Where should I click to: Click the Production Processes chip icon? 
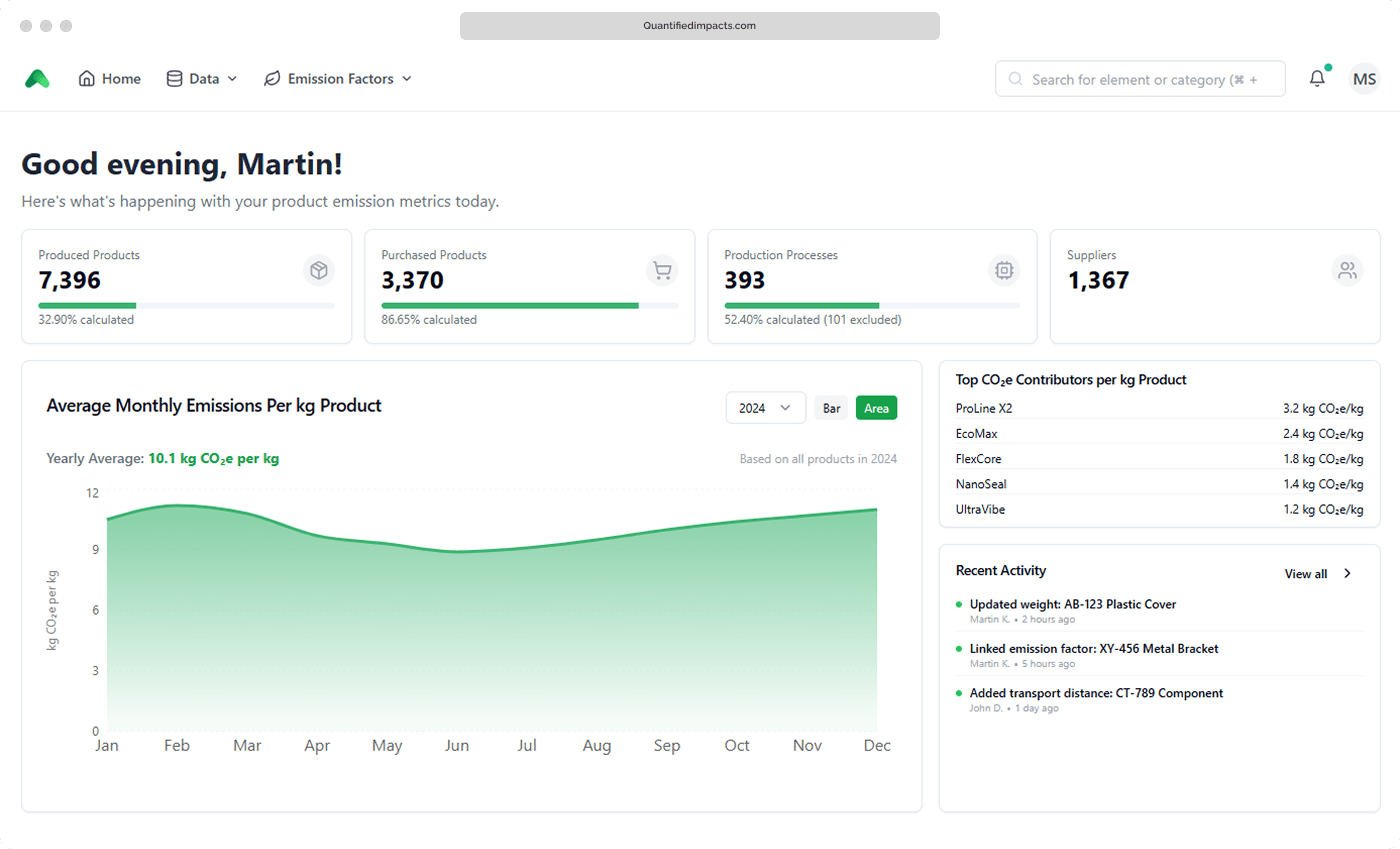pyautogui.click(x=1004, y=270)
